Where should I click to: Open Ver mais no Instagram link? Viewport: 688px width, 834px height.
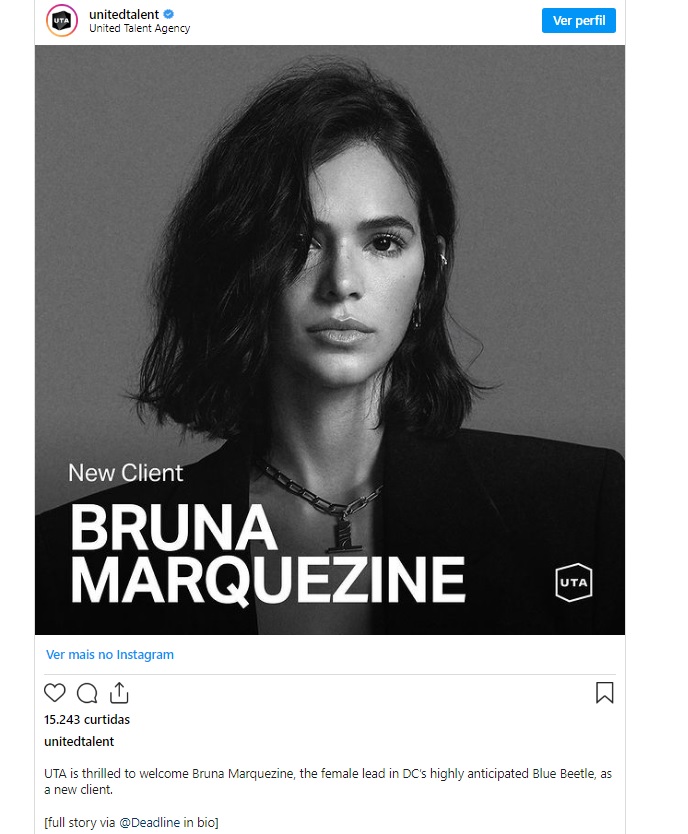click(110, 654)
